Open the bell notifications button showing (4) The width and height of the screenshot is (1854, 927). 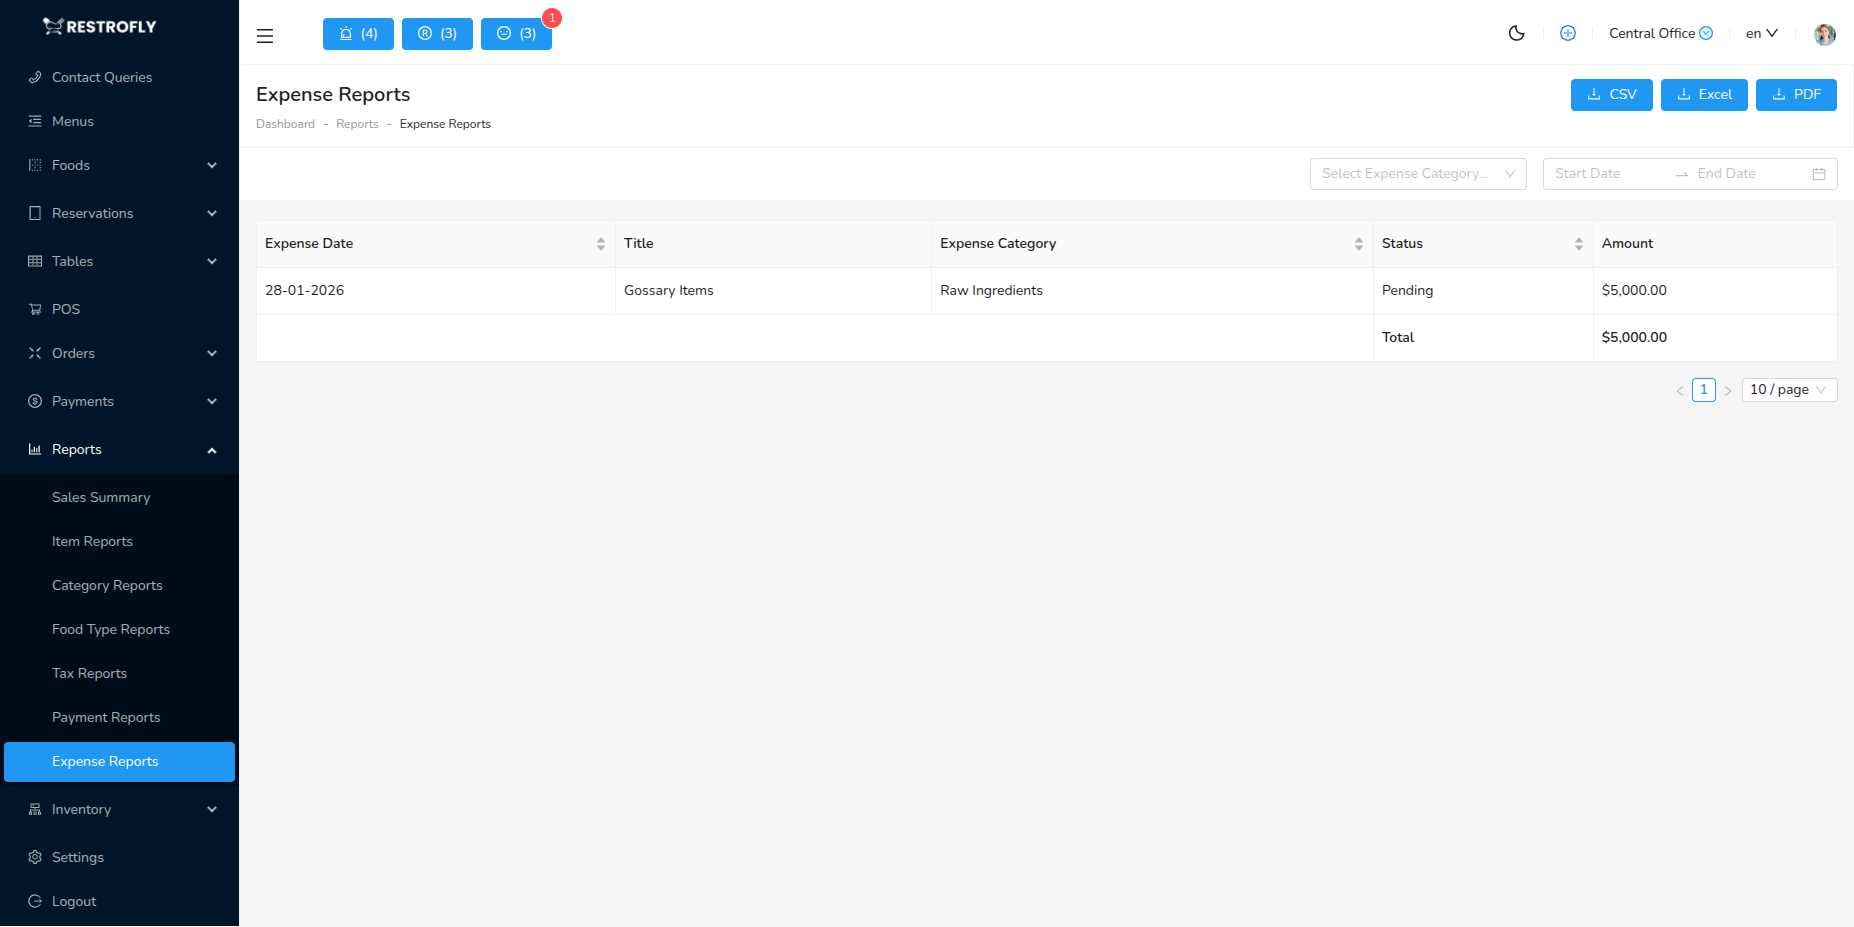tap(358, 34)
